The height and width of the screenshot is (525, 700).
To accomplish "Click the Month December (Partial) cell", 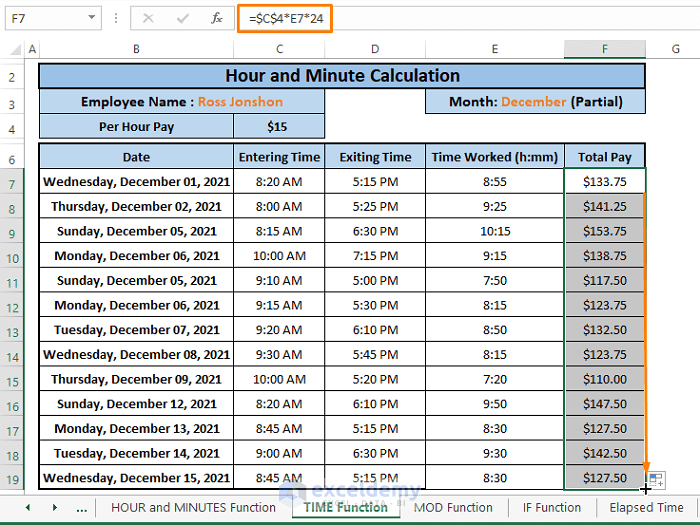I will 535,102.
